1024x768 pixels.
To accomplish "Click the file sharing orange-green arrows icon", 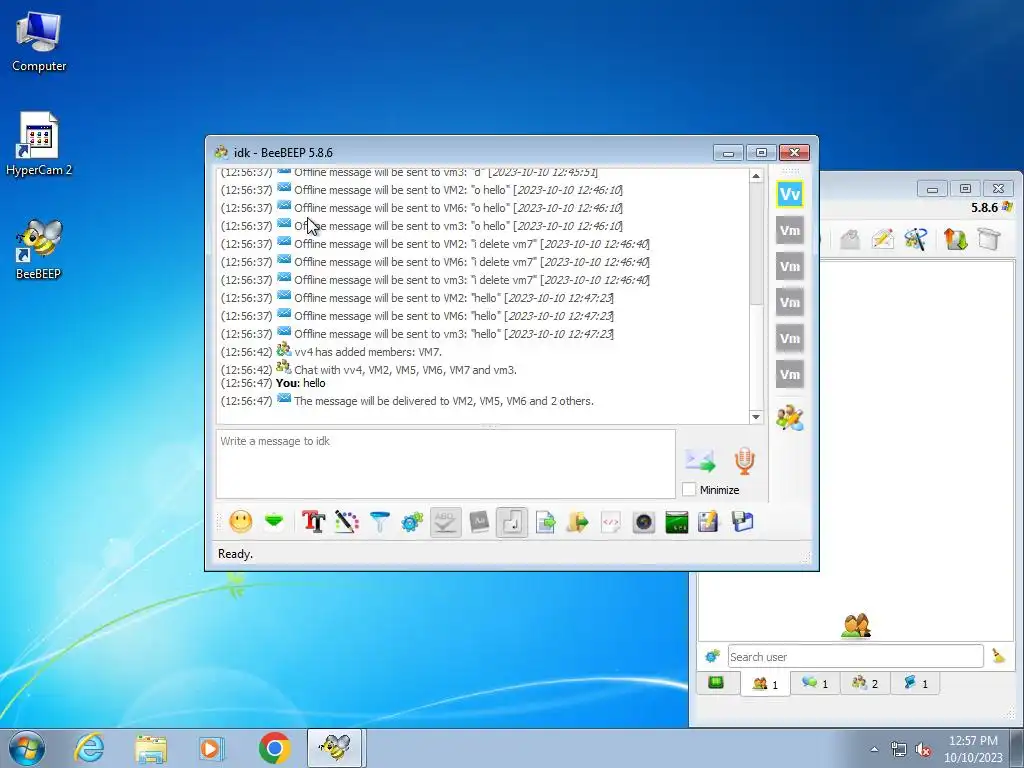I will [x=955, y=239].
